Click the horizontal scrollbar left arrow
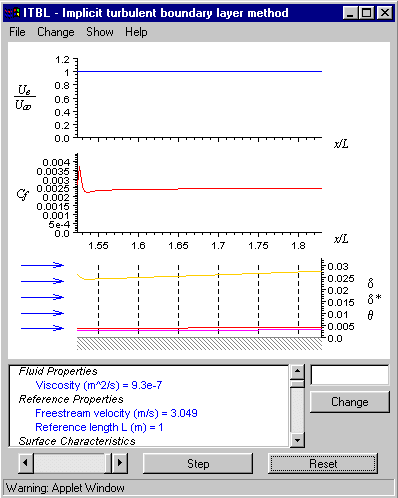The width and height of the screenshot is (398, 498). (x=26, y=463)
